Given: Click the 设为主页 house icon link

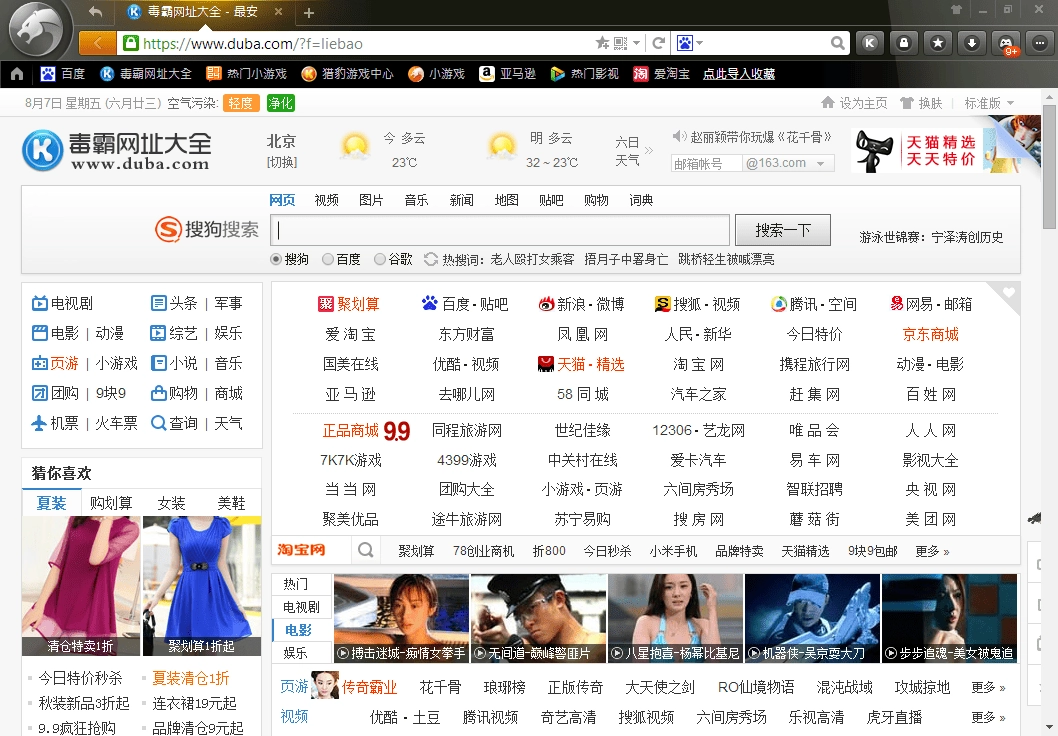Looking at the screenshot, I should point(854,103).
